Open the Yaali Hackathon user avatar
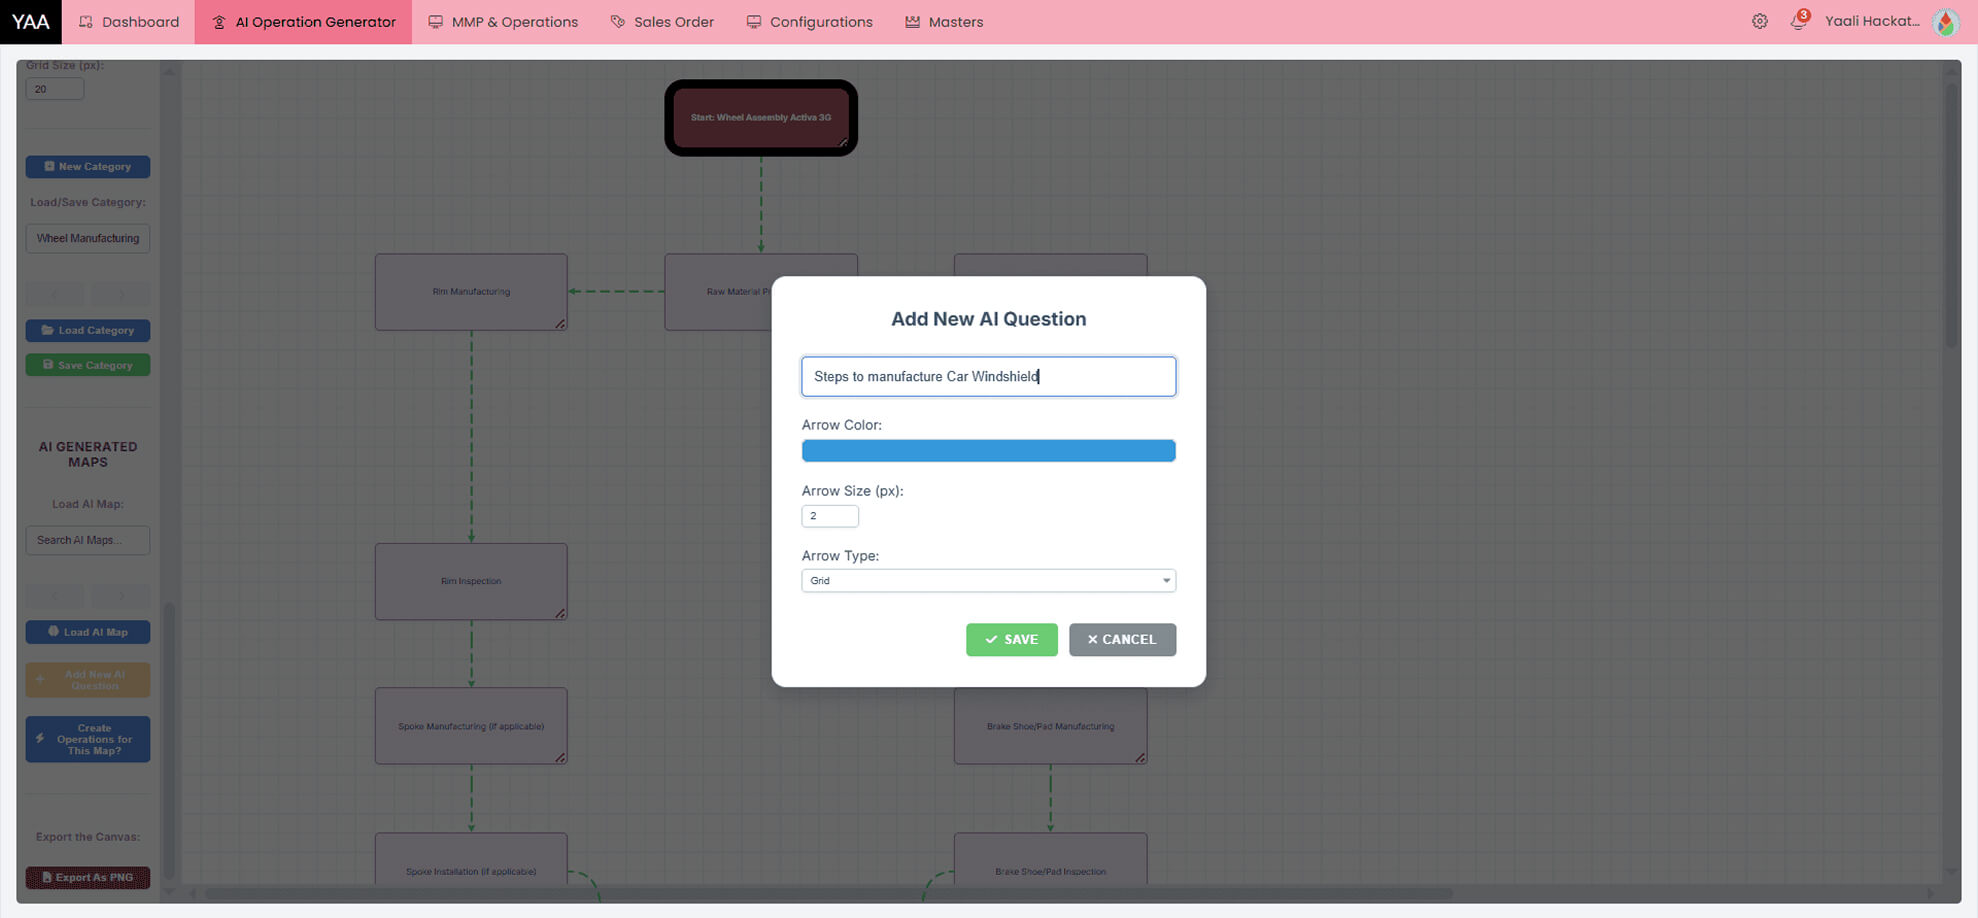This screenshot has width=1978, height=918. coord(1945,21)
